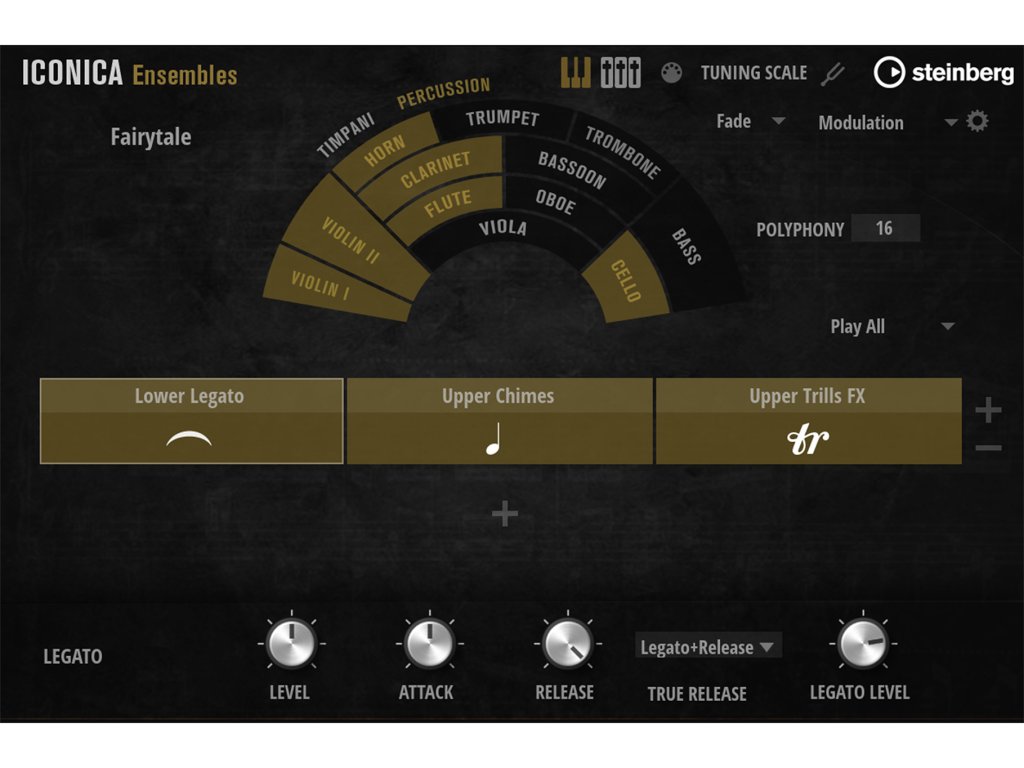Screen dimensions: 1024x768
Task: Click the Polyphony value field
Action: pos(884,229)
